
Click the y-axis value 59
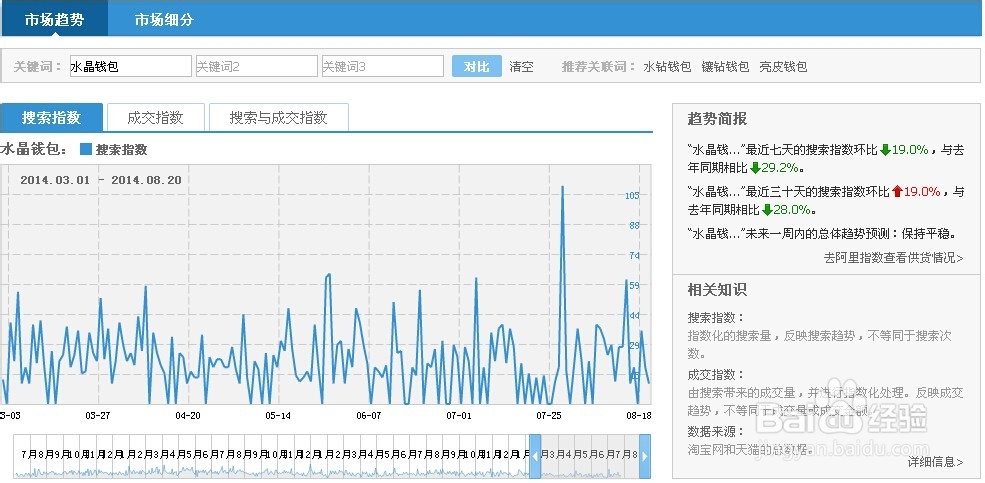tap(634, 286)
